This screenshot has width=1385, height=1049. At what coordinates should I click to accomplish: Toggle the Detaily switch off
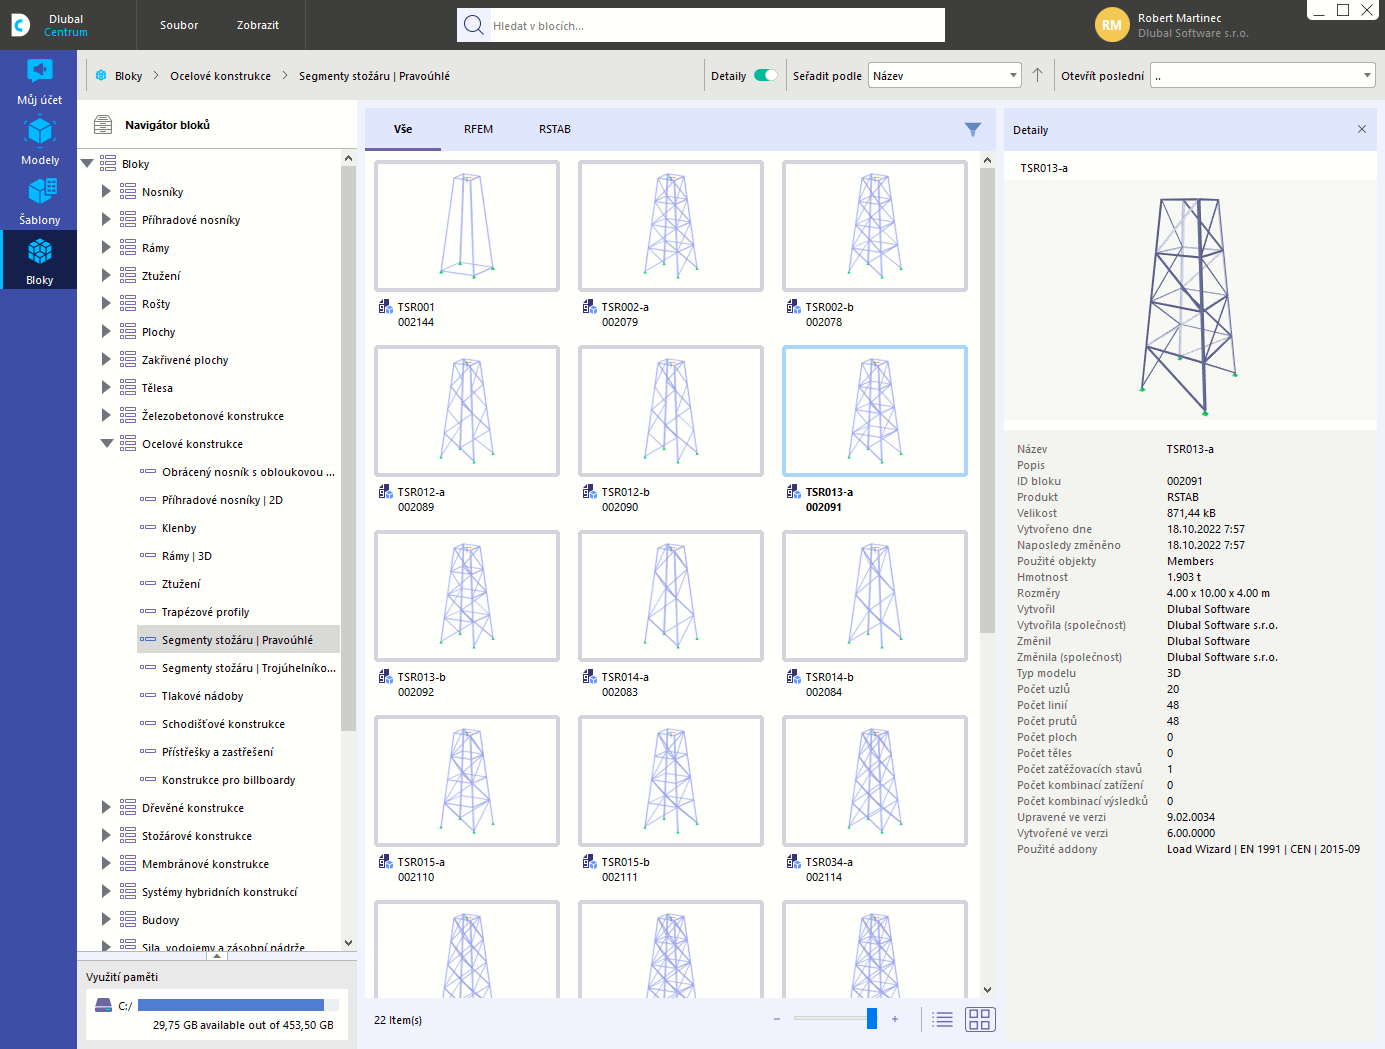pyautogui.click(x=765, y=75)
